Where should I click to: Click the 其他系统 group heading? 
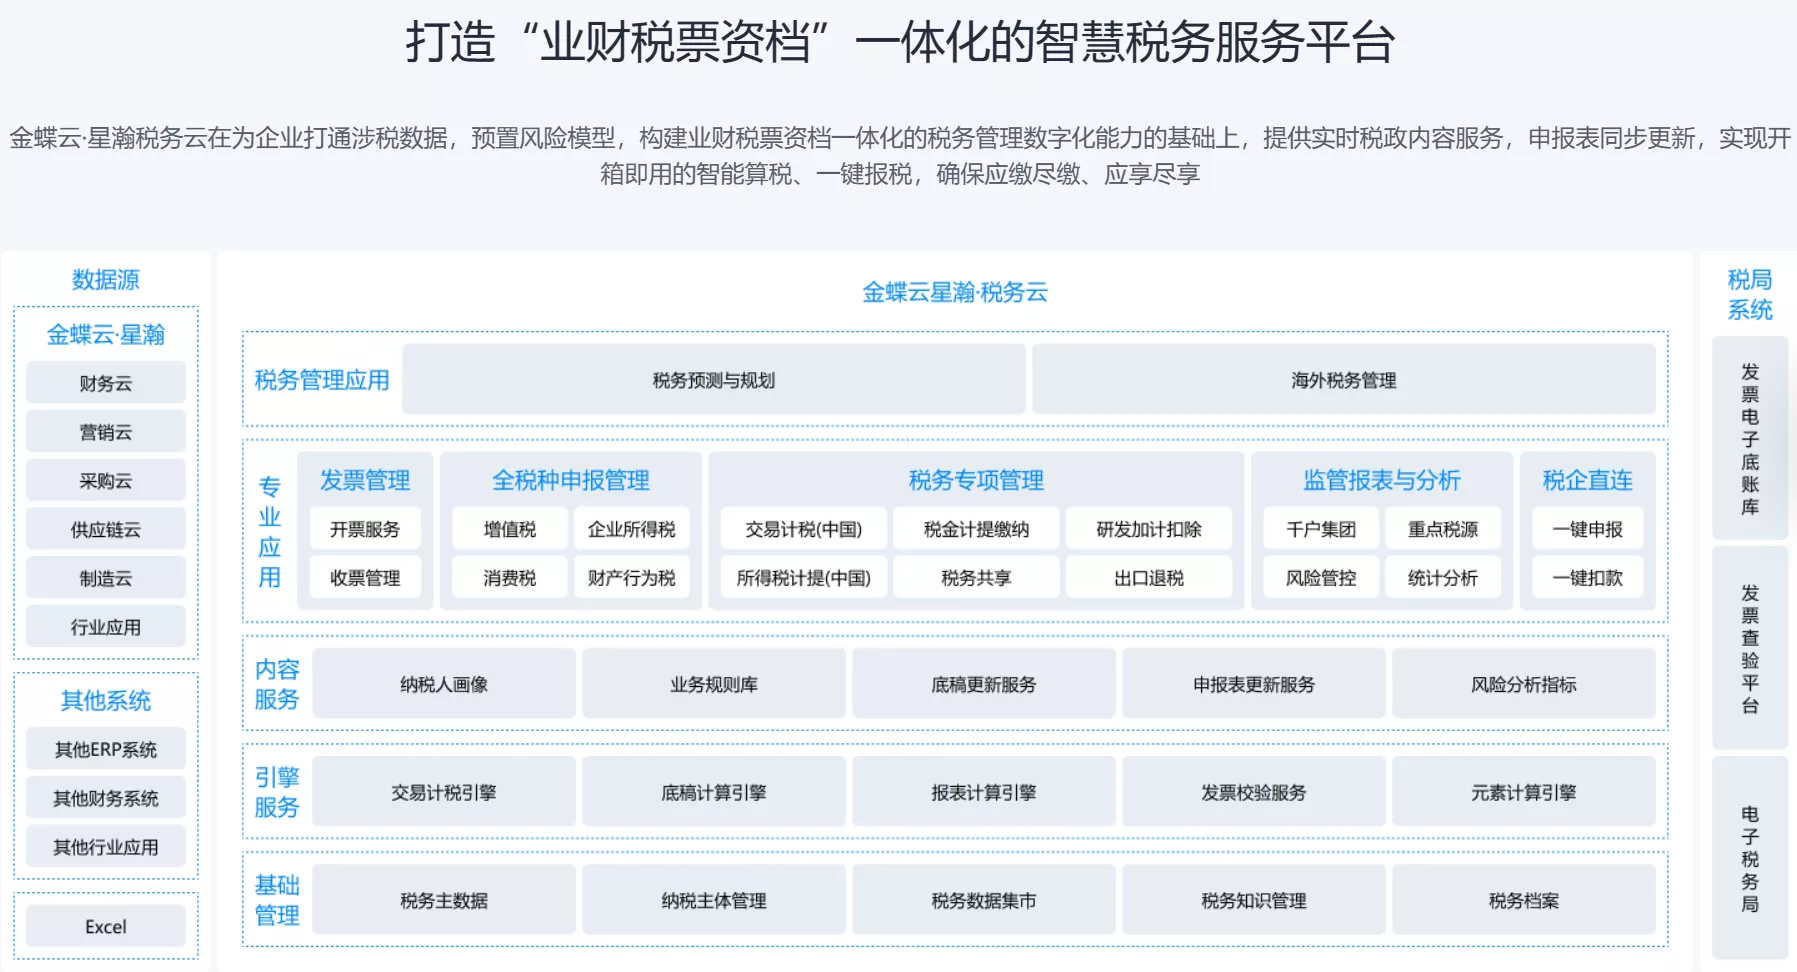106,700
